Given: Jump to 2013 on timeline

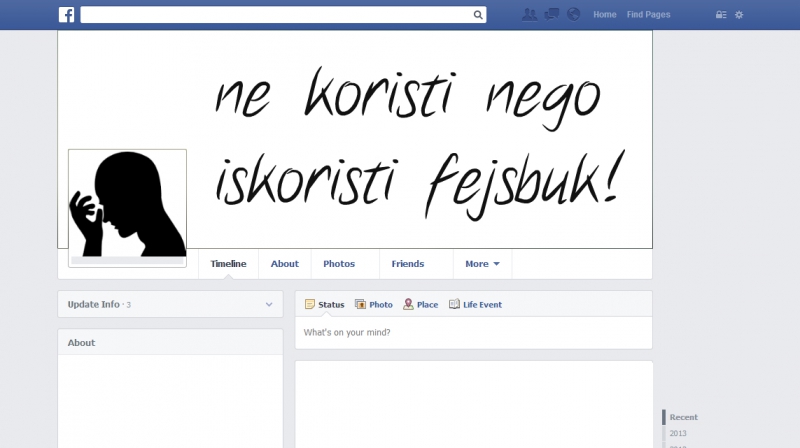Looking at the screenshot, I should pos(678,434).
